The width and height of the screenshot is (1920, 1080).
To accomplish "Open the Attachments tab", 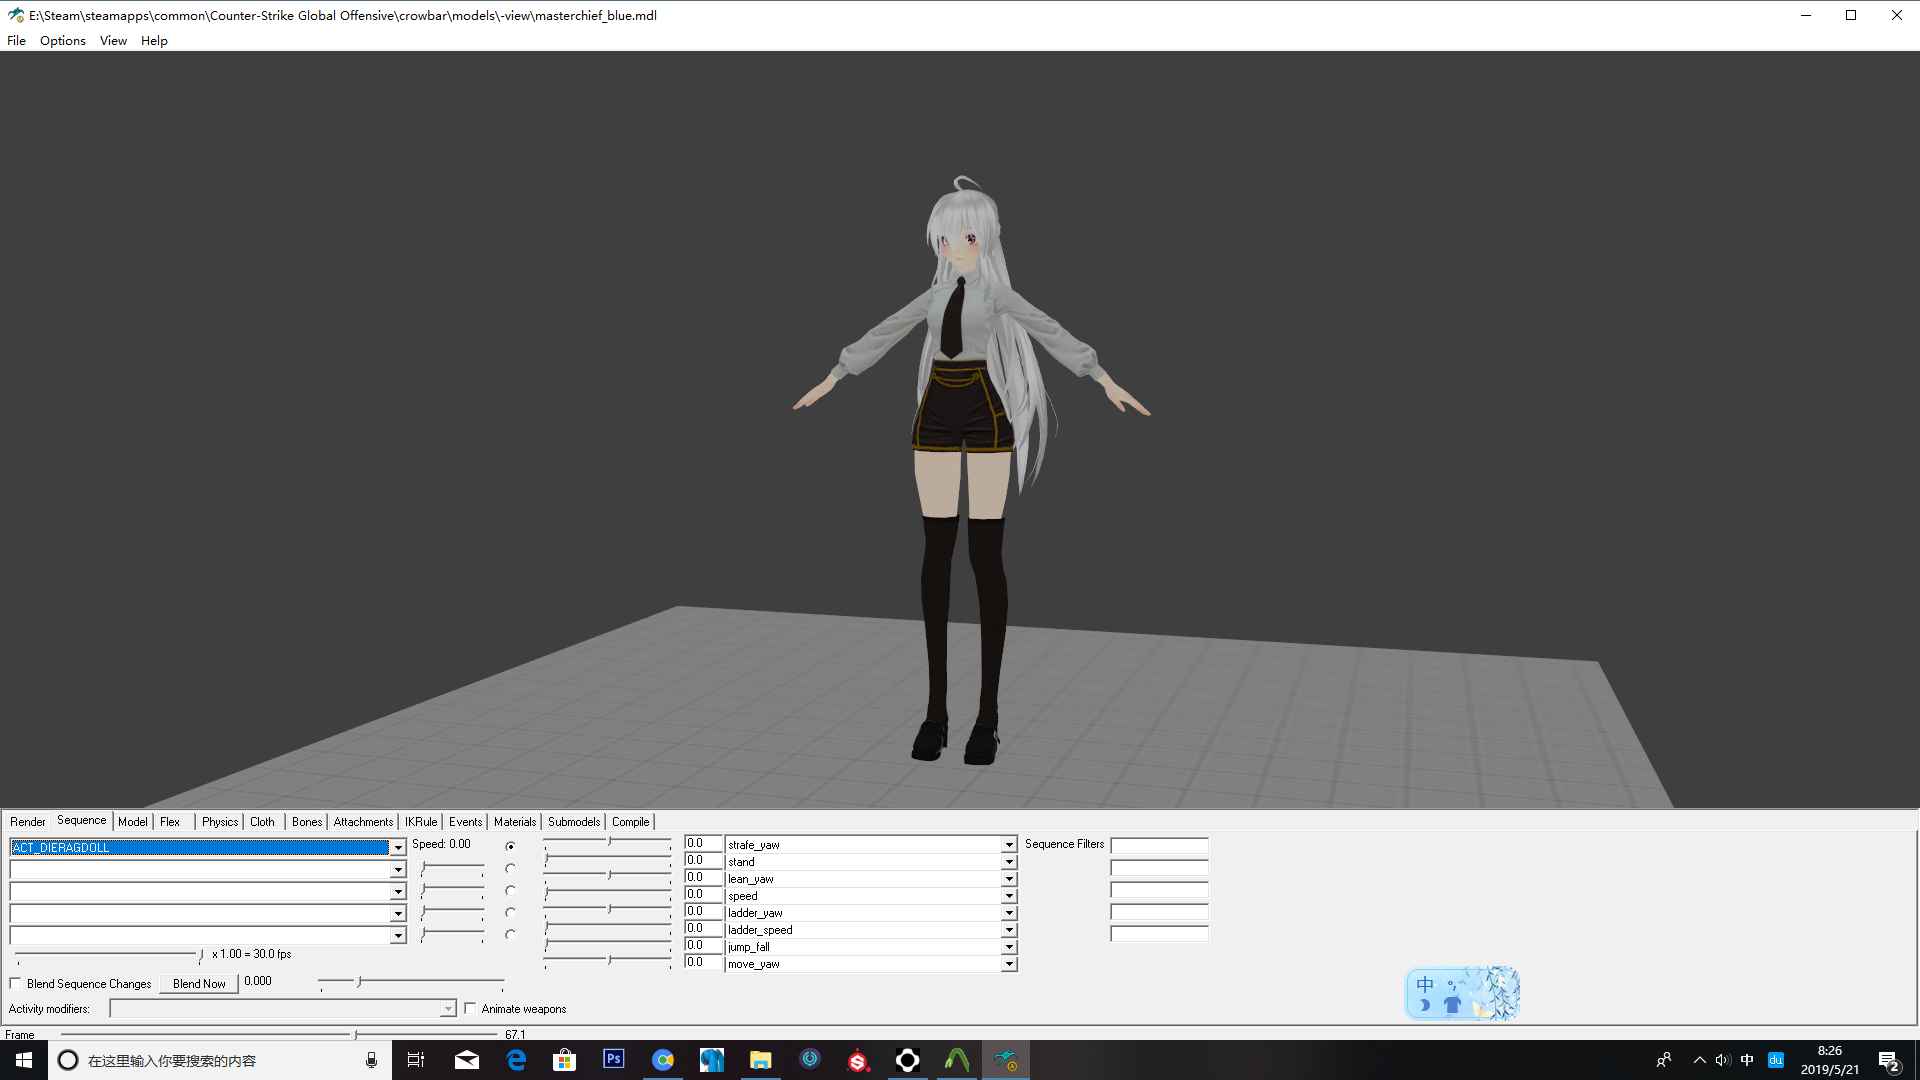I will (363, 822).
